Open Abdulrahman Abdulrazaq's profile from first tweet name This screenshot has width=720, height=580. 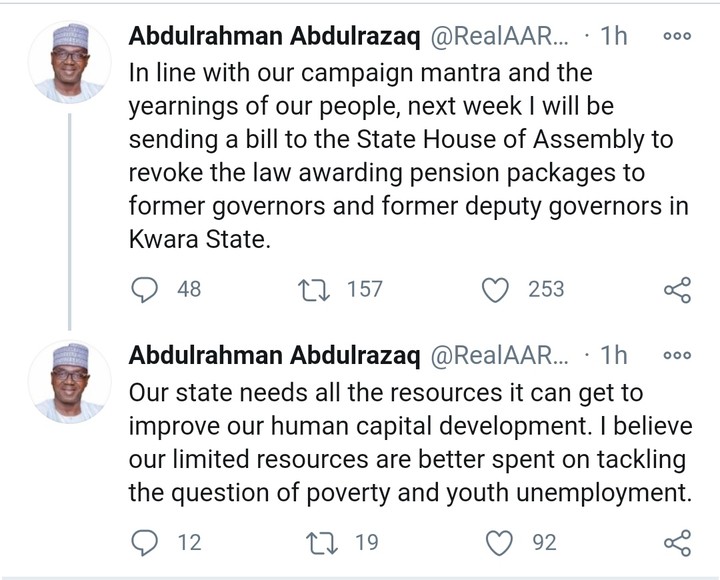[x=275, y=37]
